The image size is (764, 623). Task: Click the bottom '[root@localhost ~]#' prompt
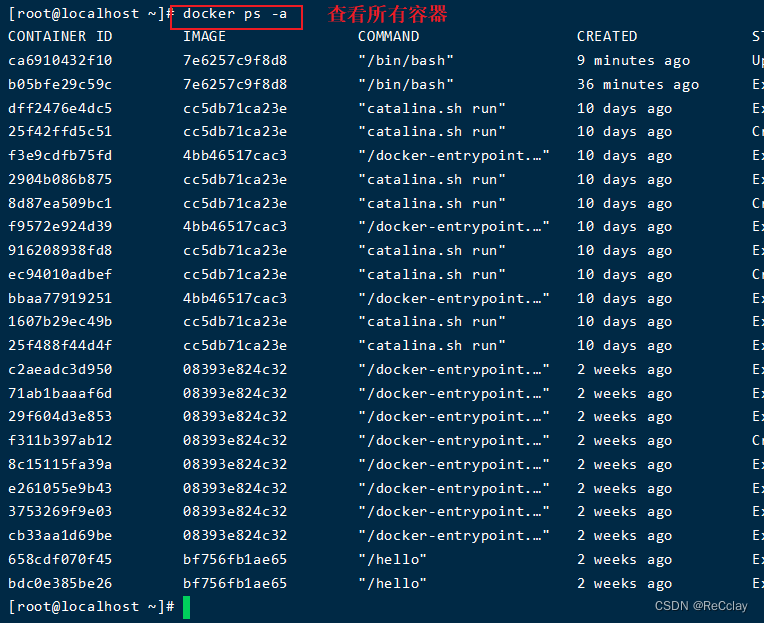91,607
